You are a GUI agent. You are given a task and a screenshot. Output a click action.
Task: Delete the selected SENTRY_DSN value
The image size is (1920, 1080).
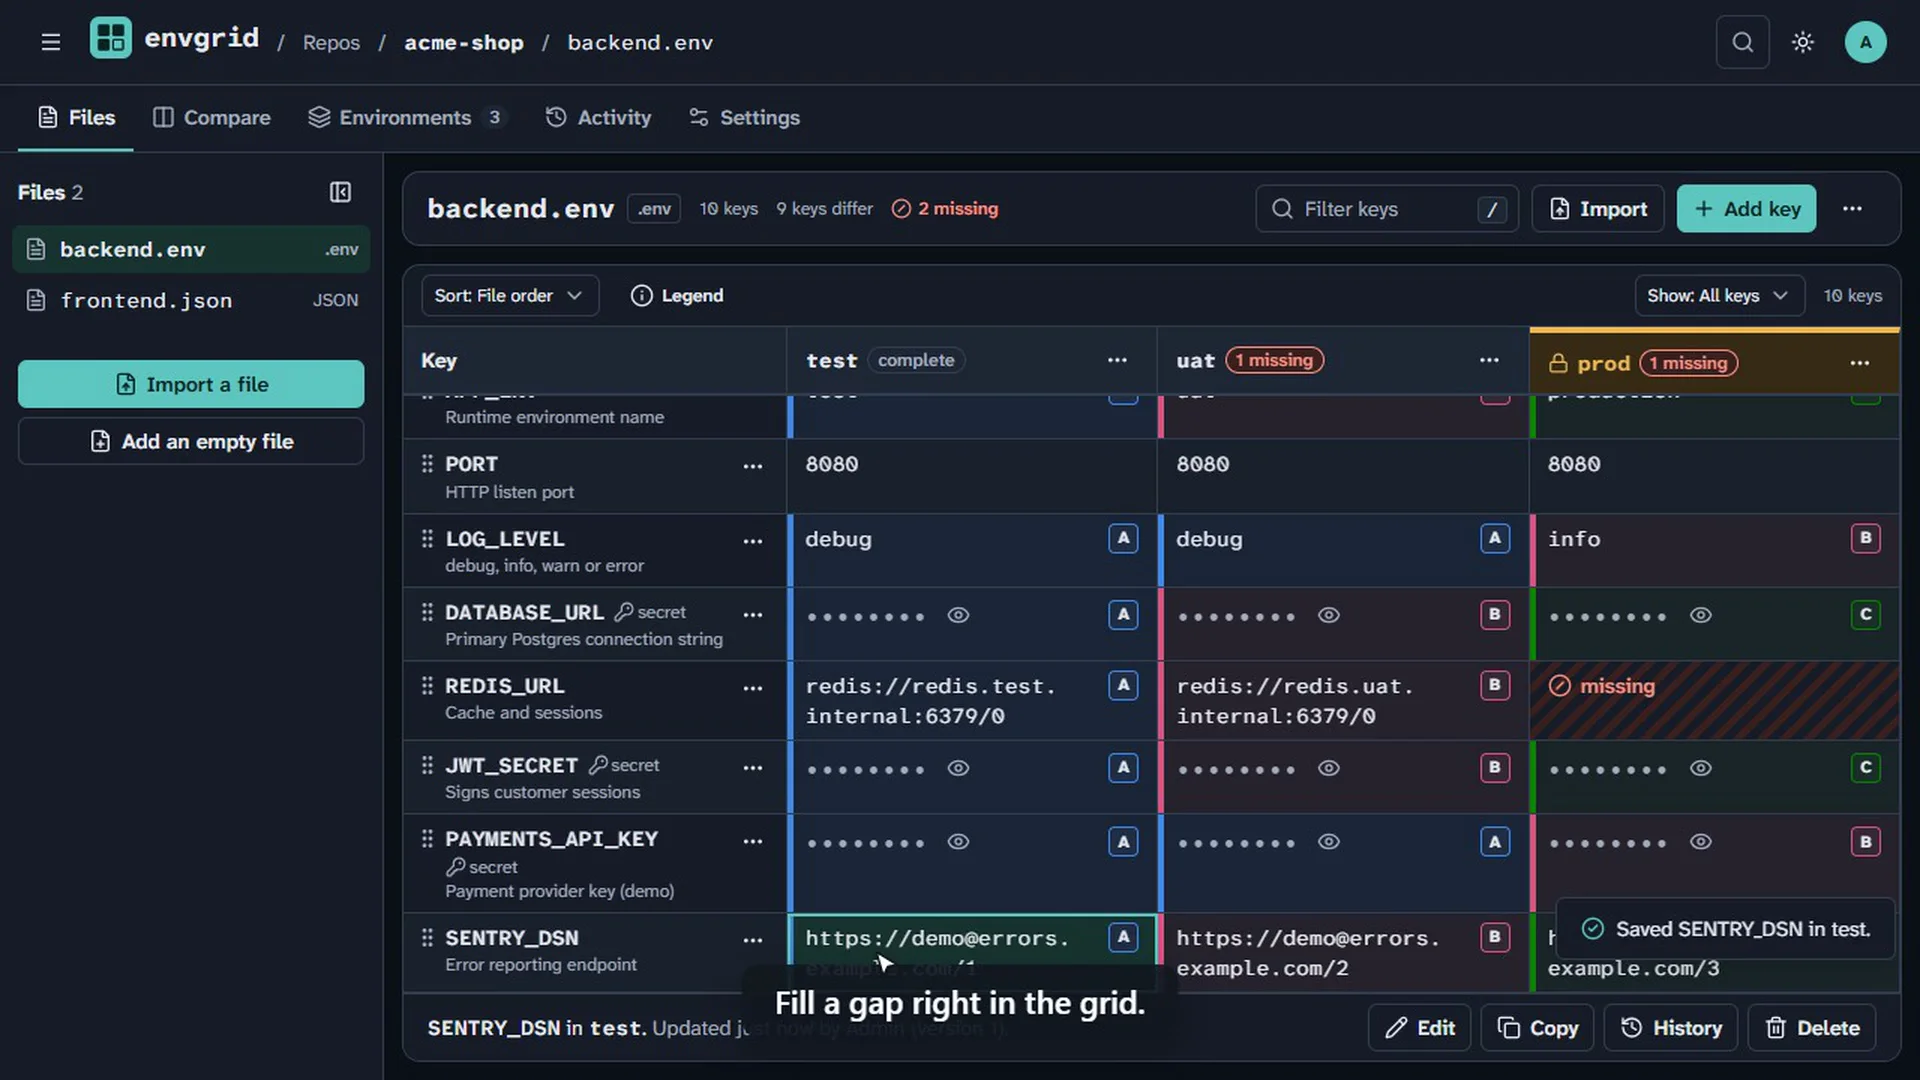point(1812,1028)
